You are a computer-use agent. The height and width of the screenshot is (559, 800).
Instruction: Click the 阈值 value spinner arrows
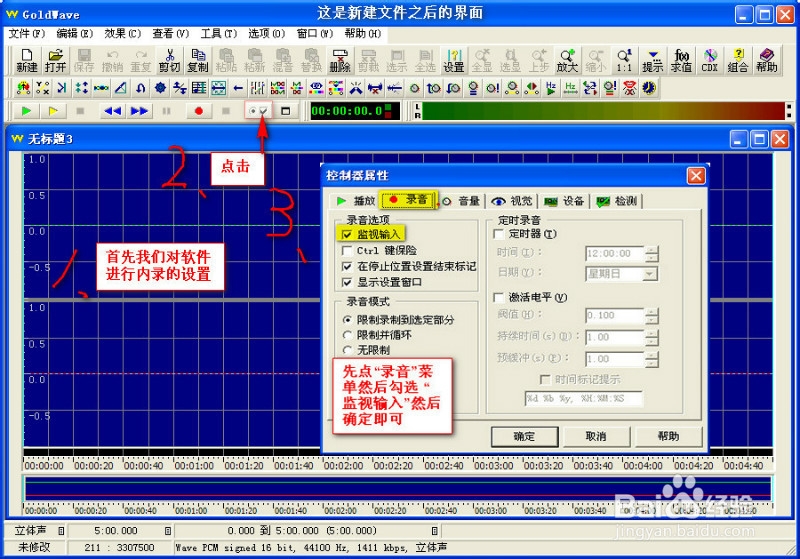(652, 316)
